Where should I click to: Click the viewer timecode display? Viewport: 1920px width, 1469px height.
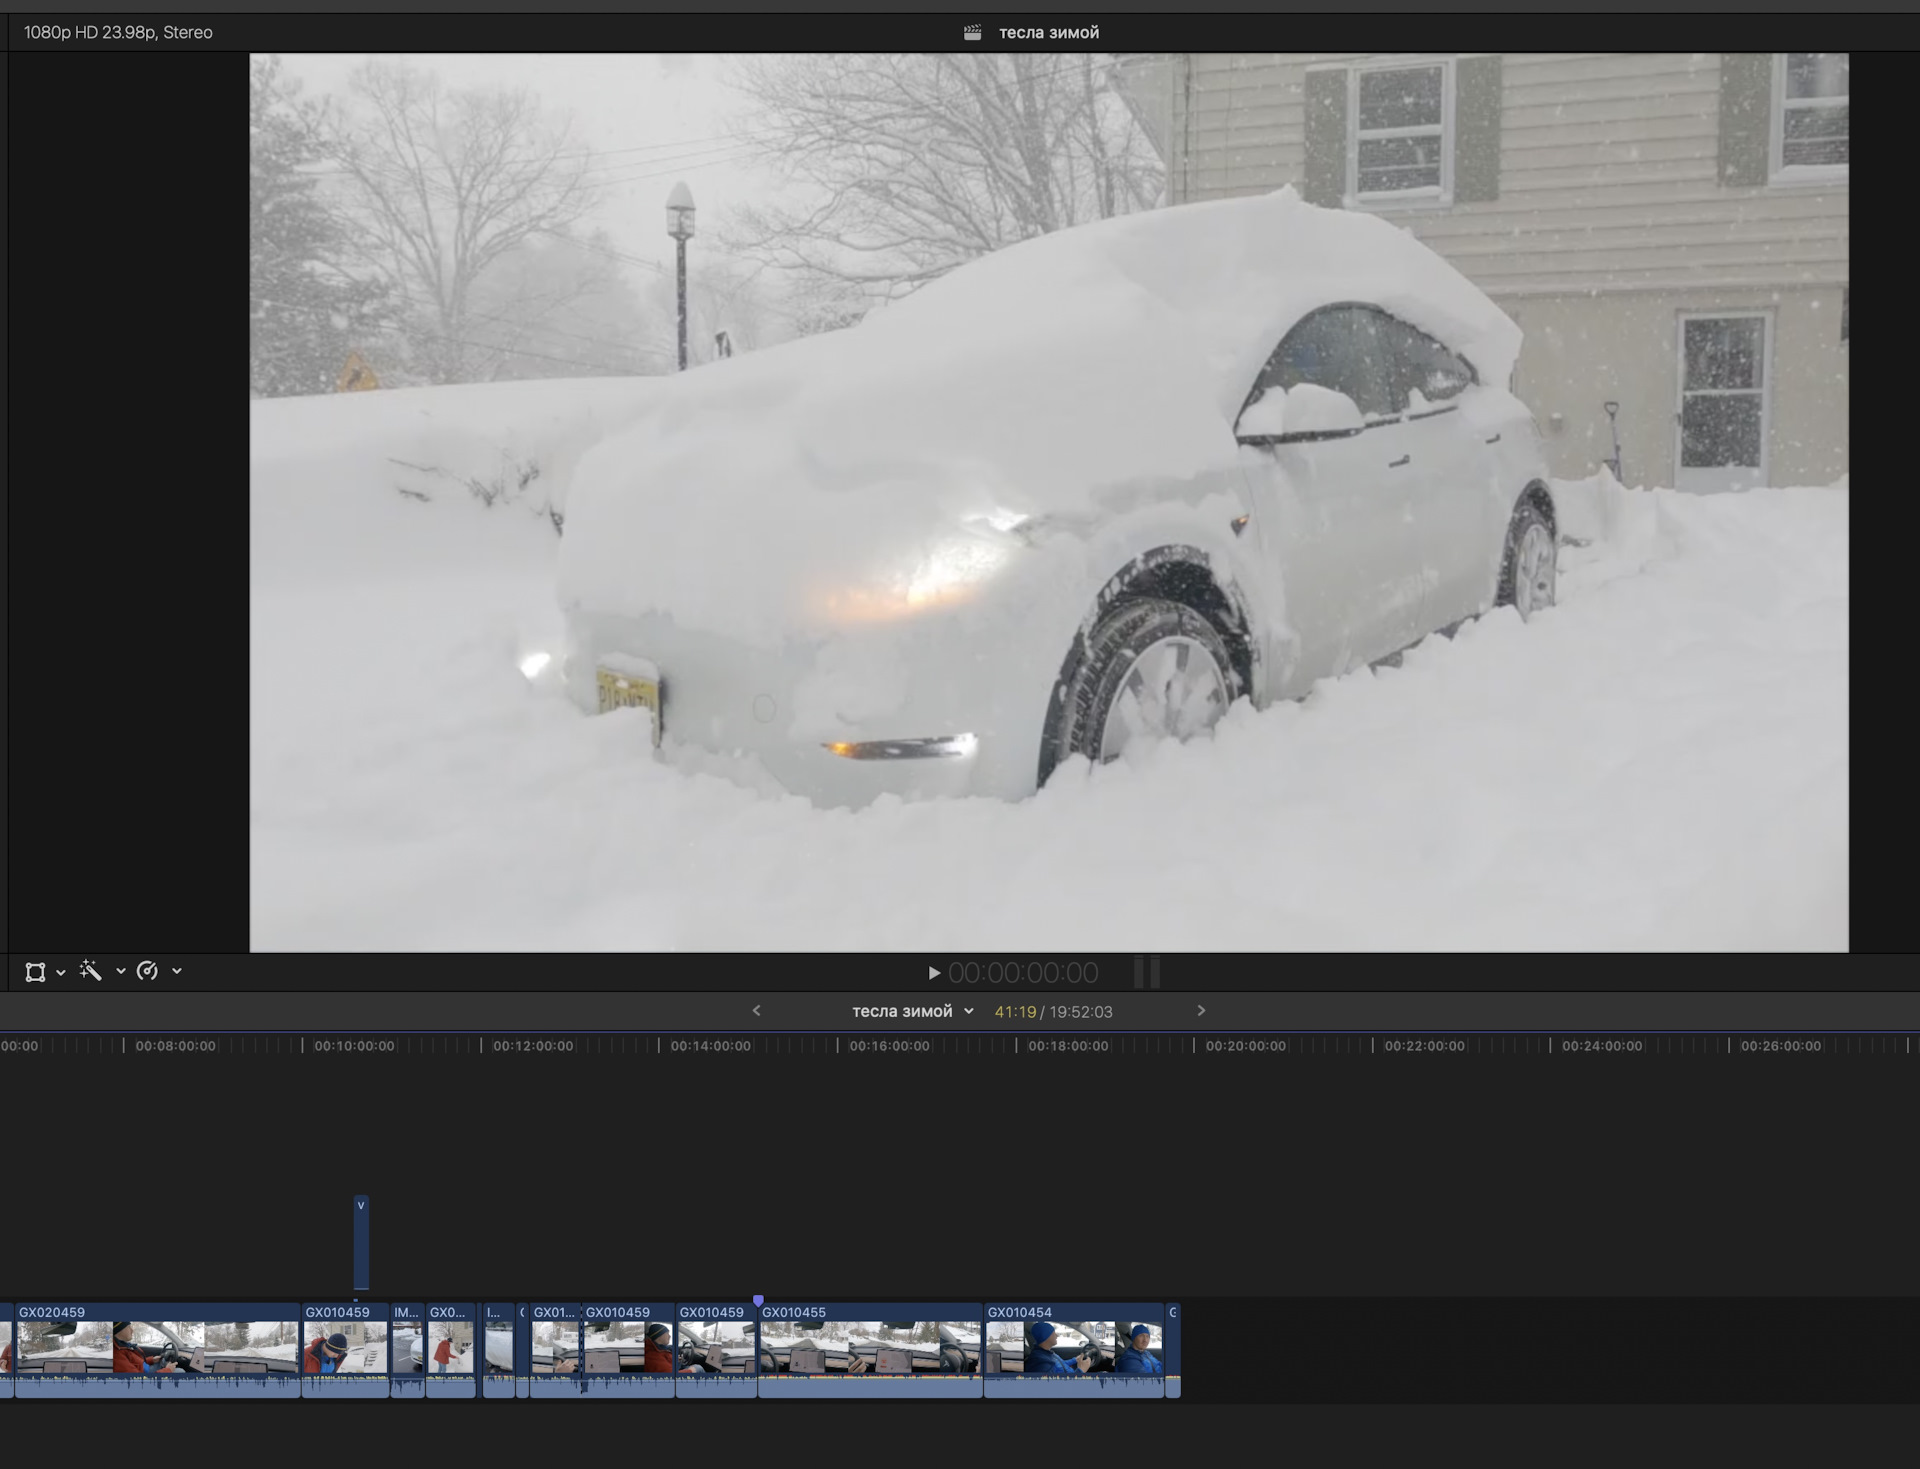pyautogui.click(x=1022, y=973)
